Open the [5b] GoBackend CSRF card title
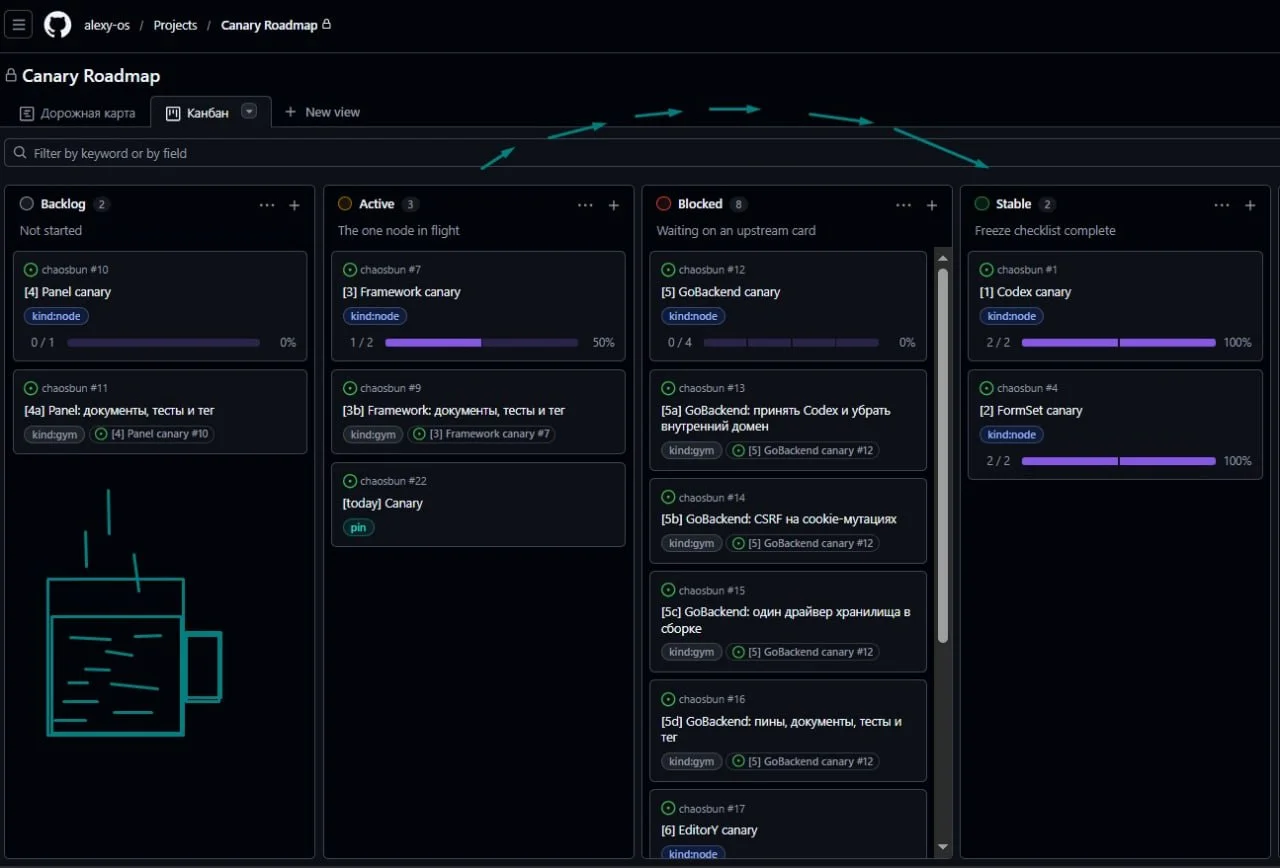This screenshot has height=868, width=1280. pos(779,519)
